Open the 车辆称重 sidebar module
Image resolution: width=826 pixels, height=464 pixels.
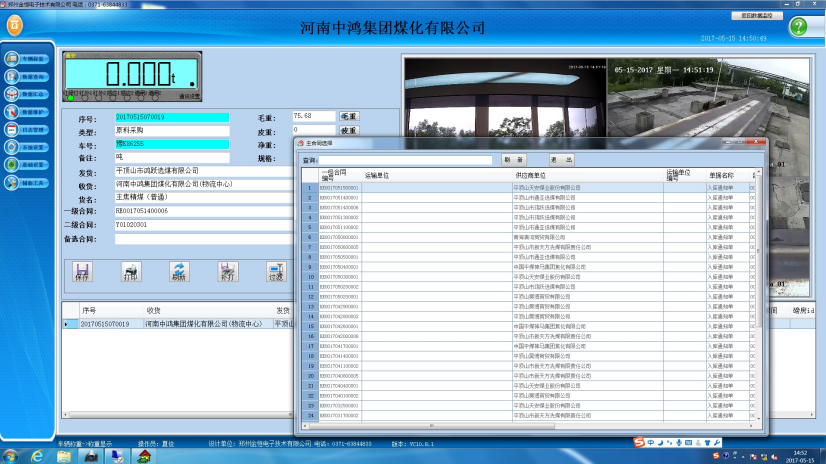tap(28, 59)
